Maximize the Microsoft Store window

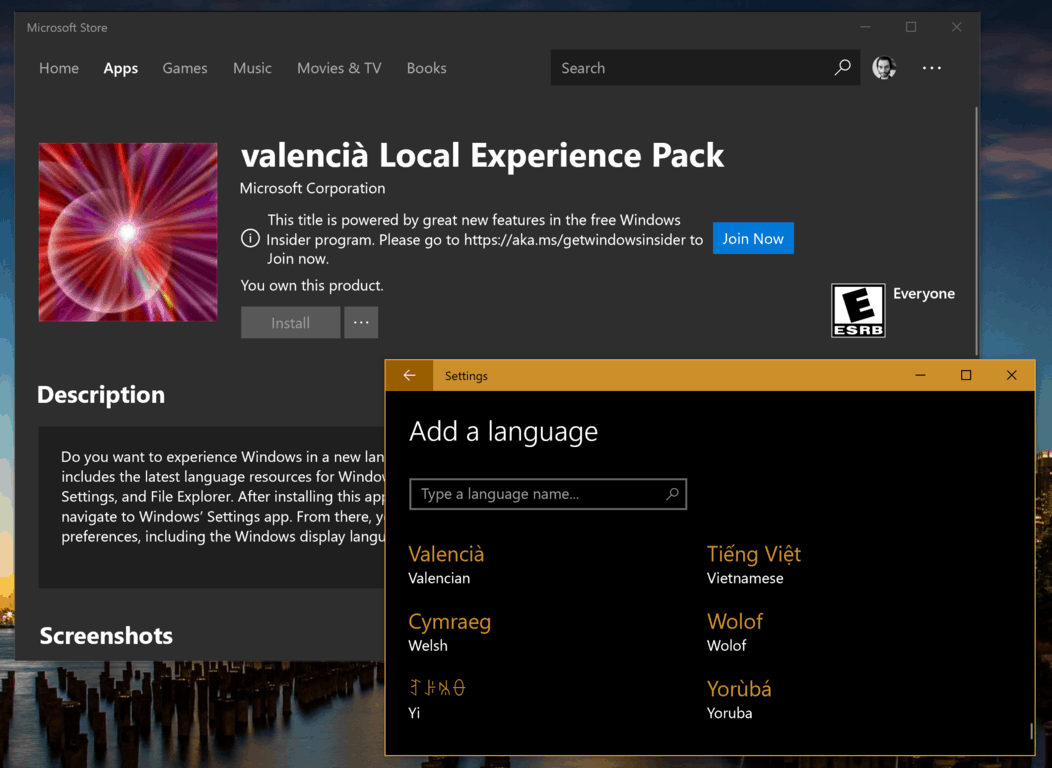pos(911,27)
